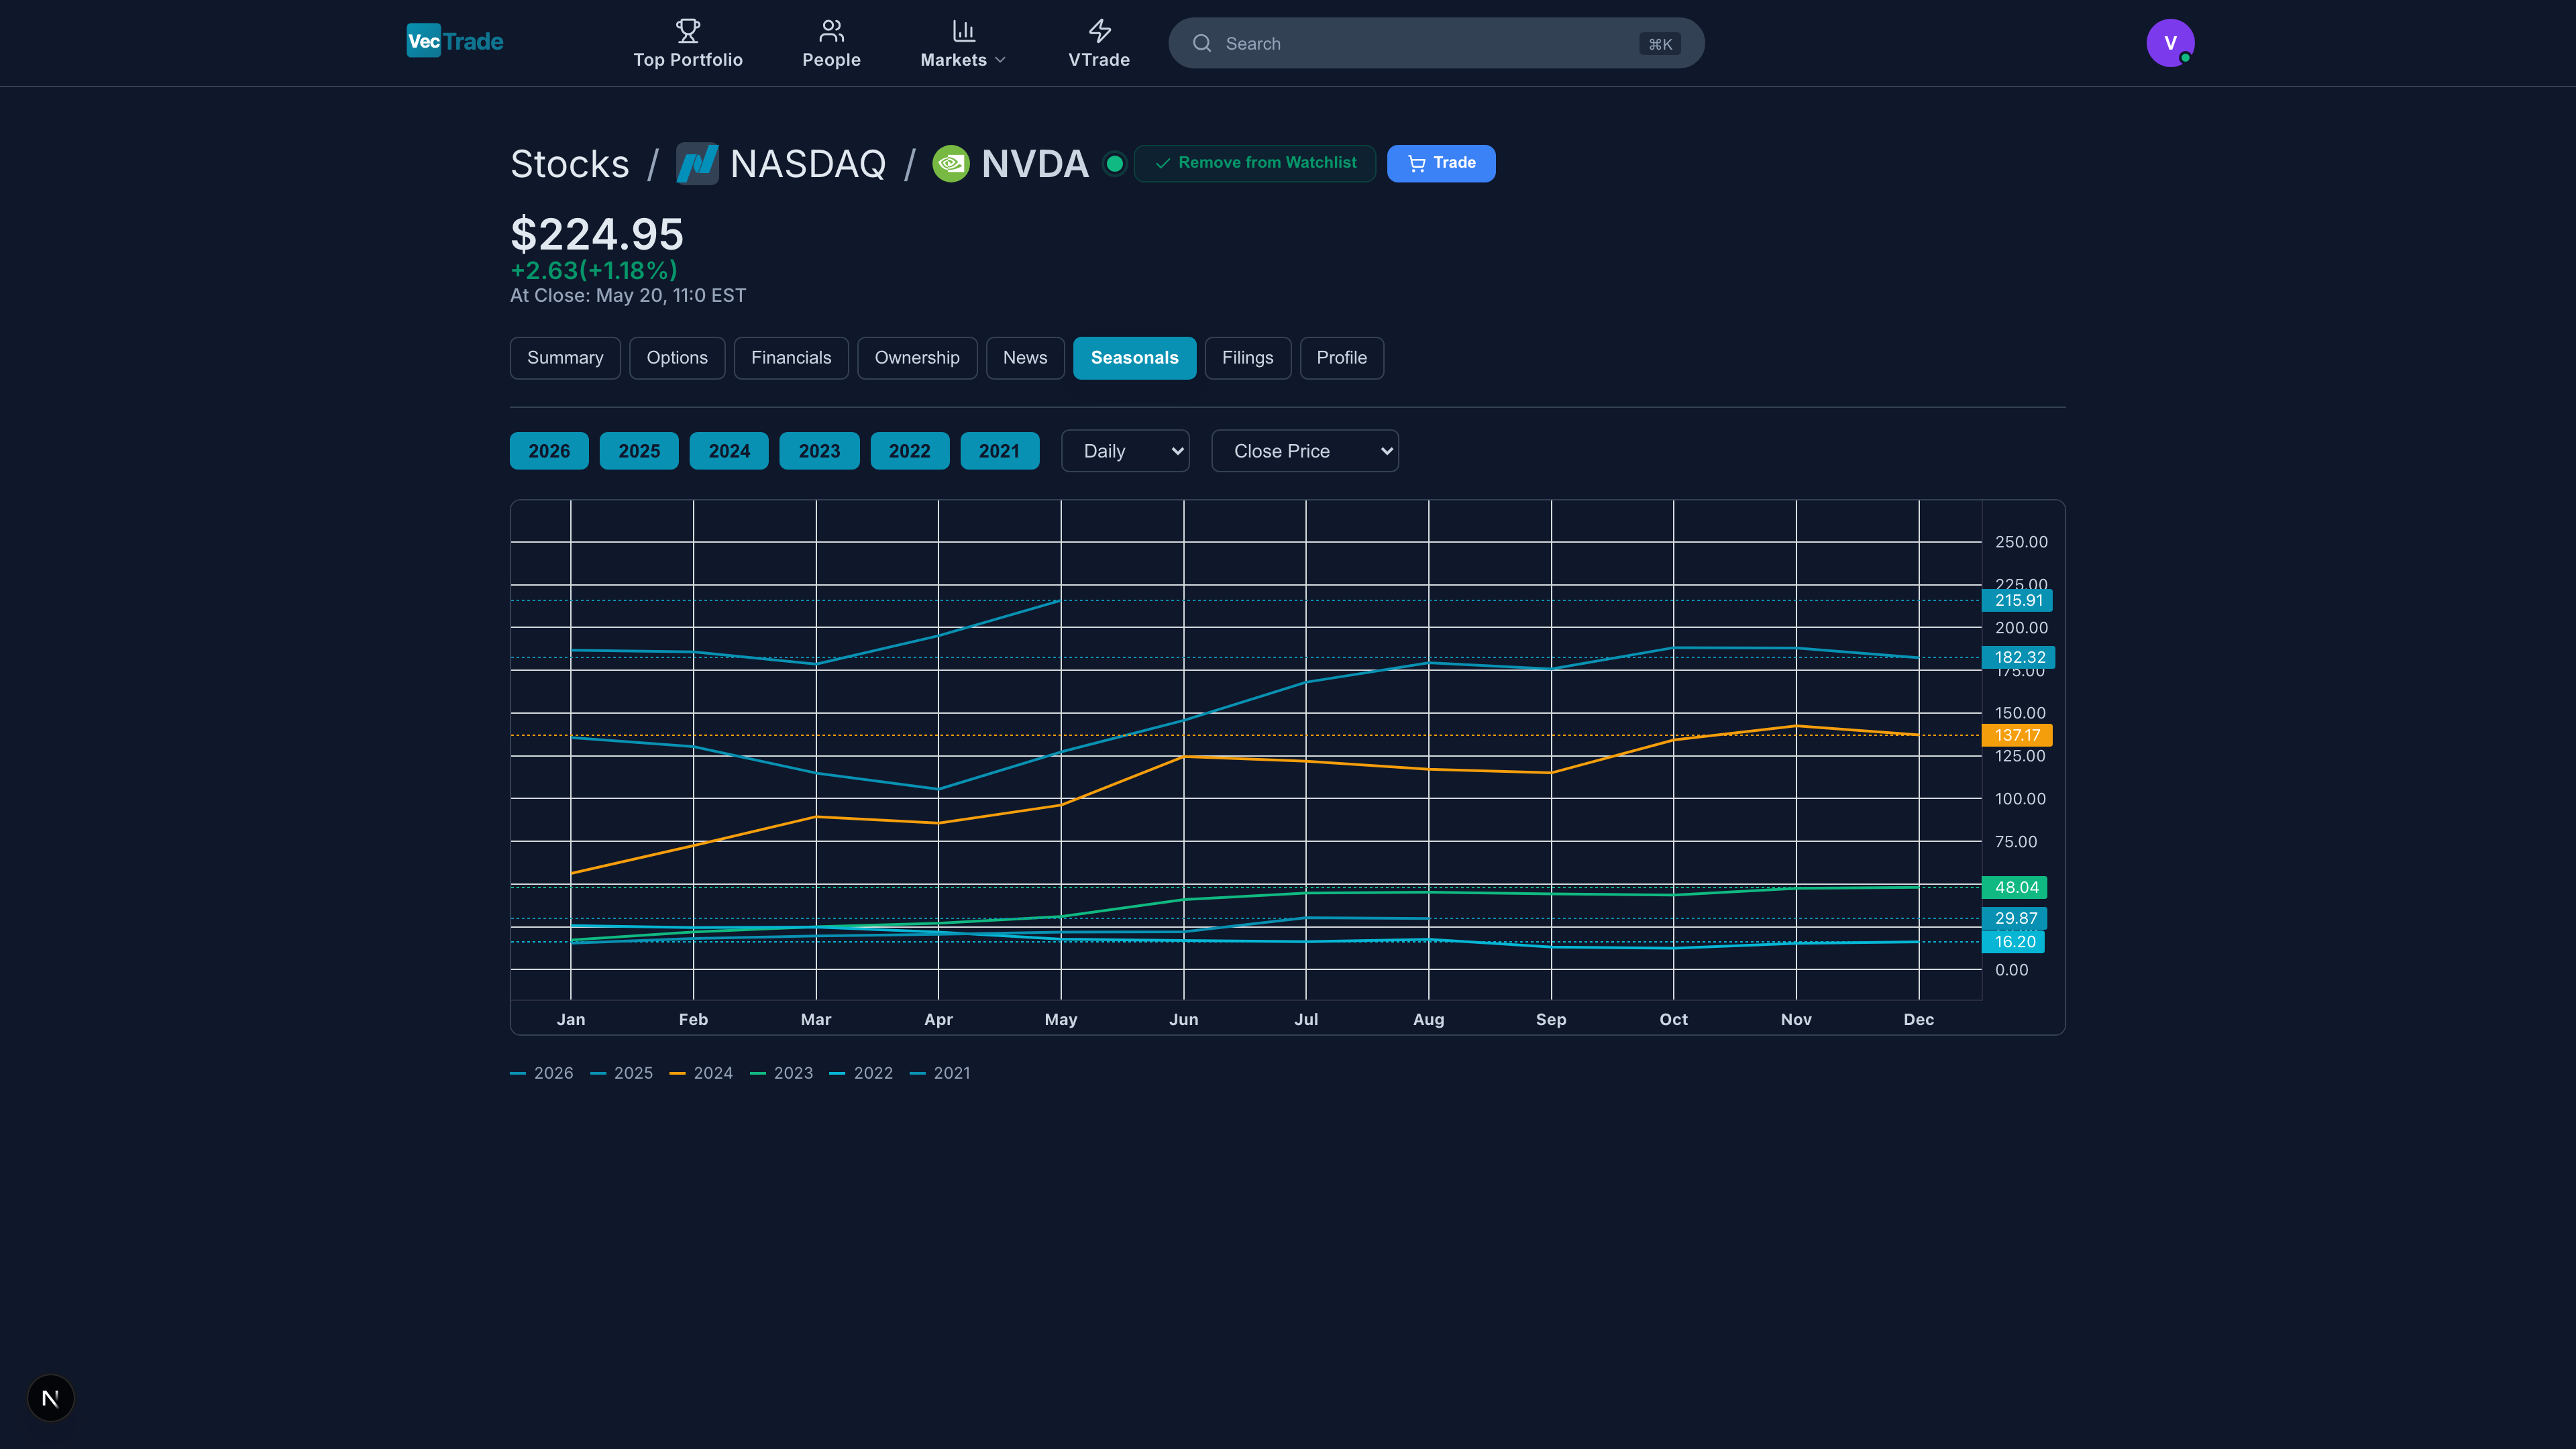Switch to the Profile tab
The image size is (2576, 1449).
tap(1341, 358)
